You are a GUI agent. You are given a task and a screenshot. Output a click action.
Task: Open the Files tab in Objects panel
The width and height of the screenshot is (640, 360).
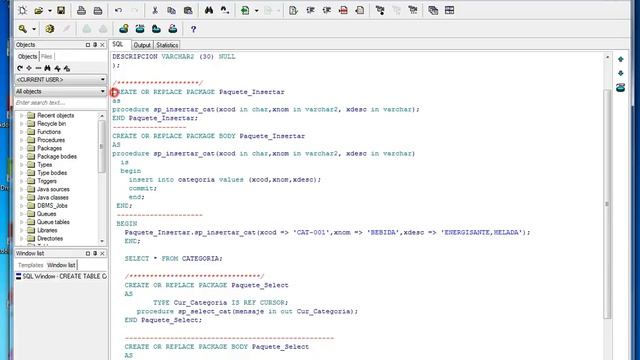(47, 56)
